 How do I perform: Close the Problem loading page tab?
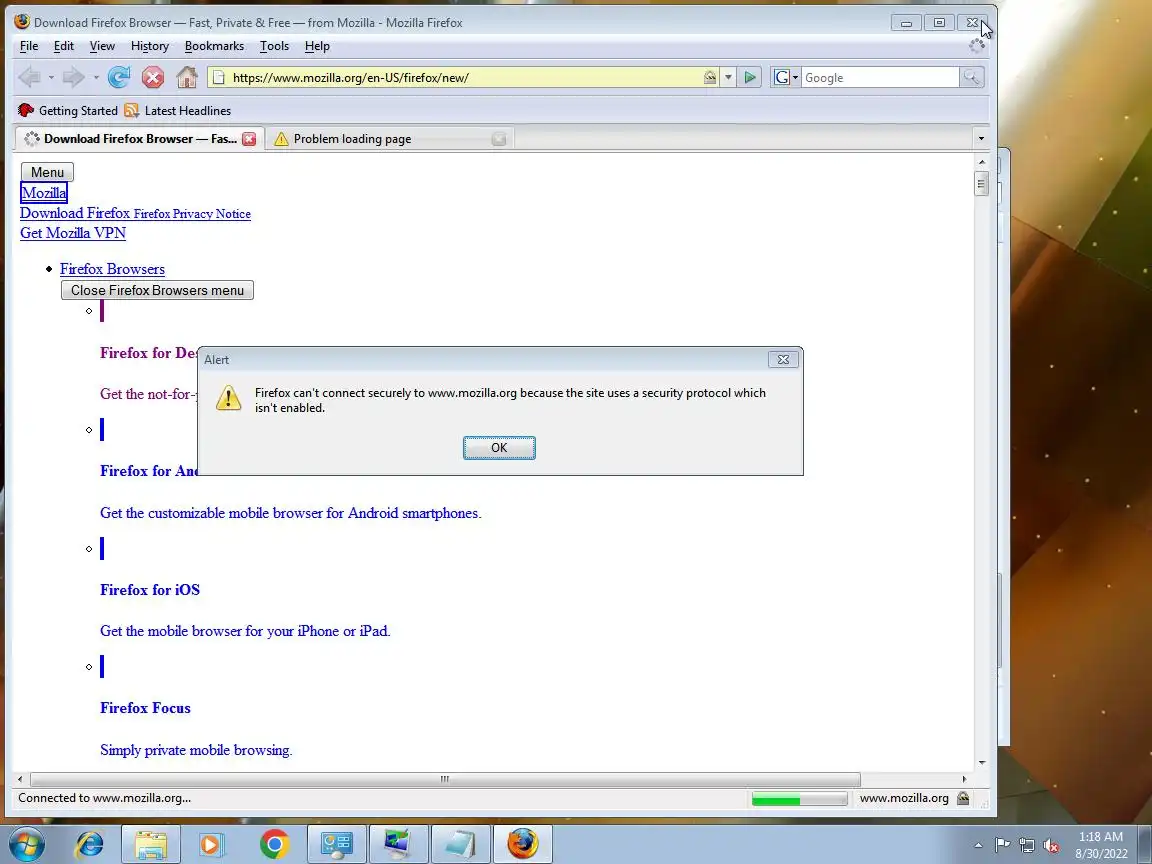499,139
